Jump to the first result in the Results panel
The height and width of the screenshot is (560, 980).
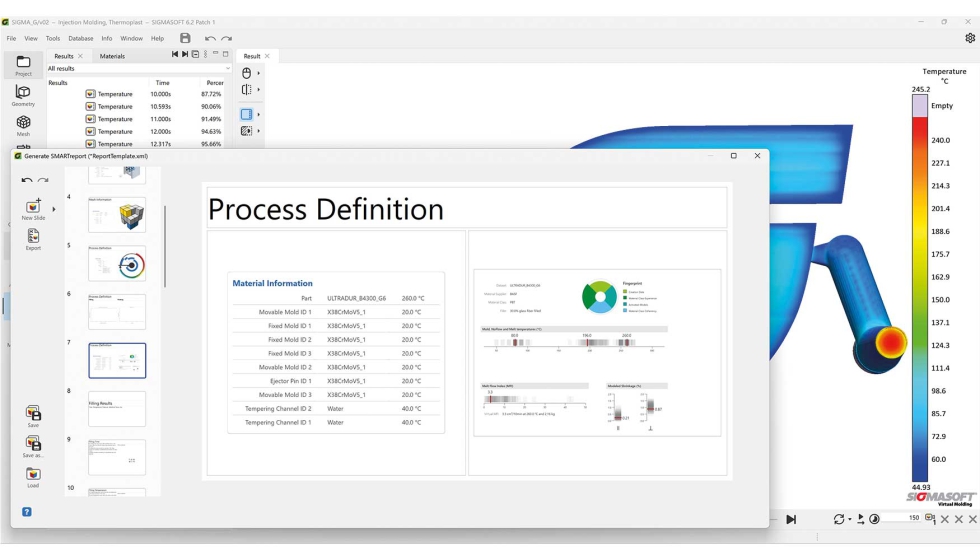(x=175, y=54)
